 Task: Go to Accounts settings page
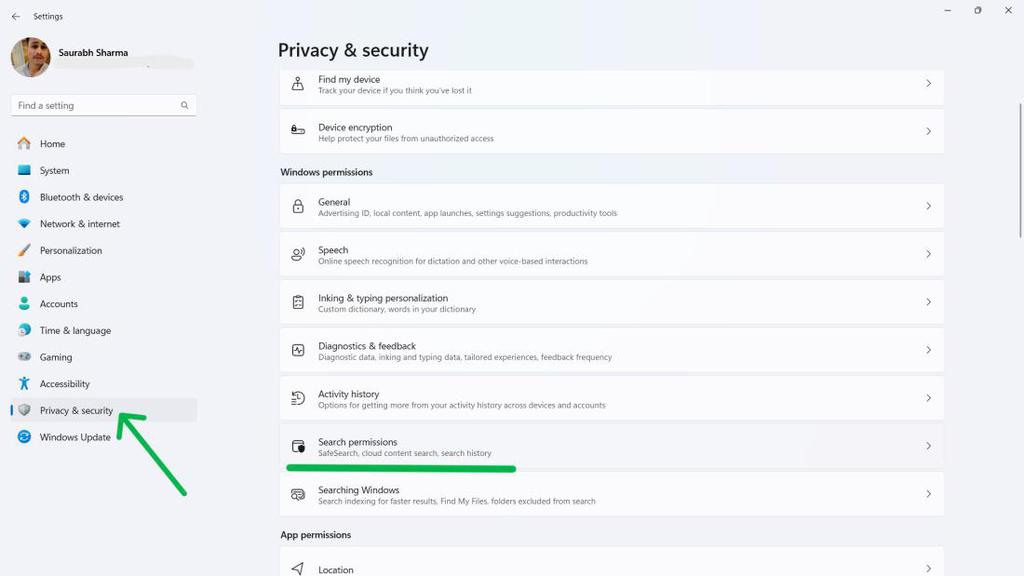point(58,304)
